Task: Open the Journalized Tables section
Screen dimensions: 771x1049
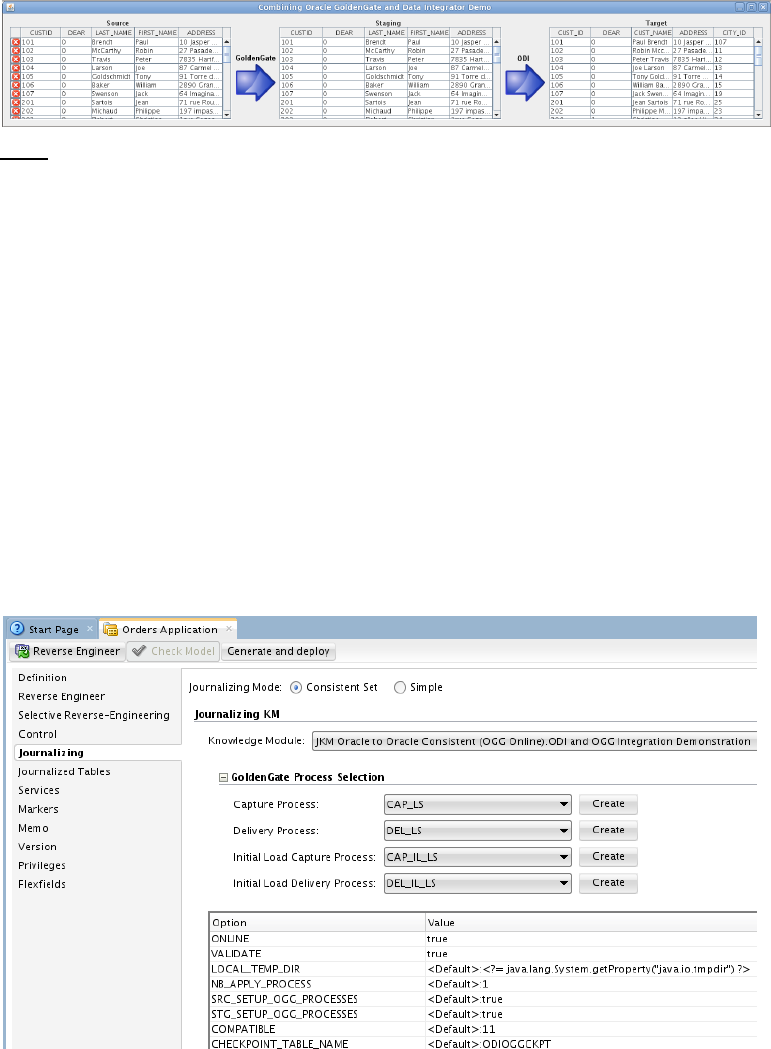Action: click(x=64, y=771)
